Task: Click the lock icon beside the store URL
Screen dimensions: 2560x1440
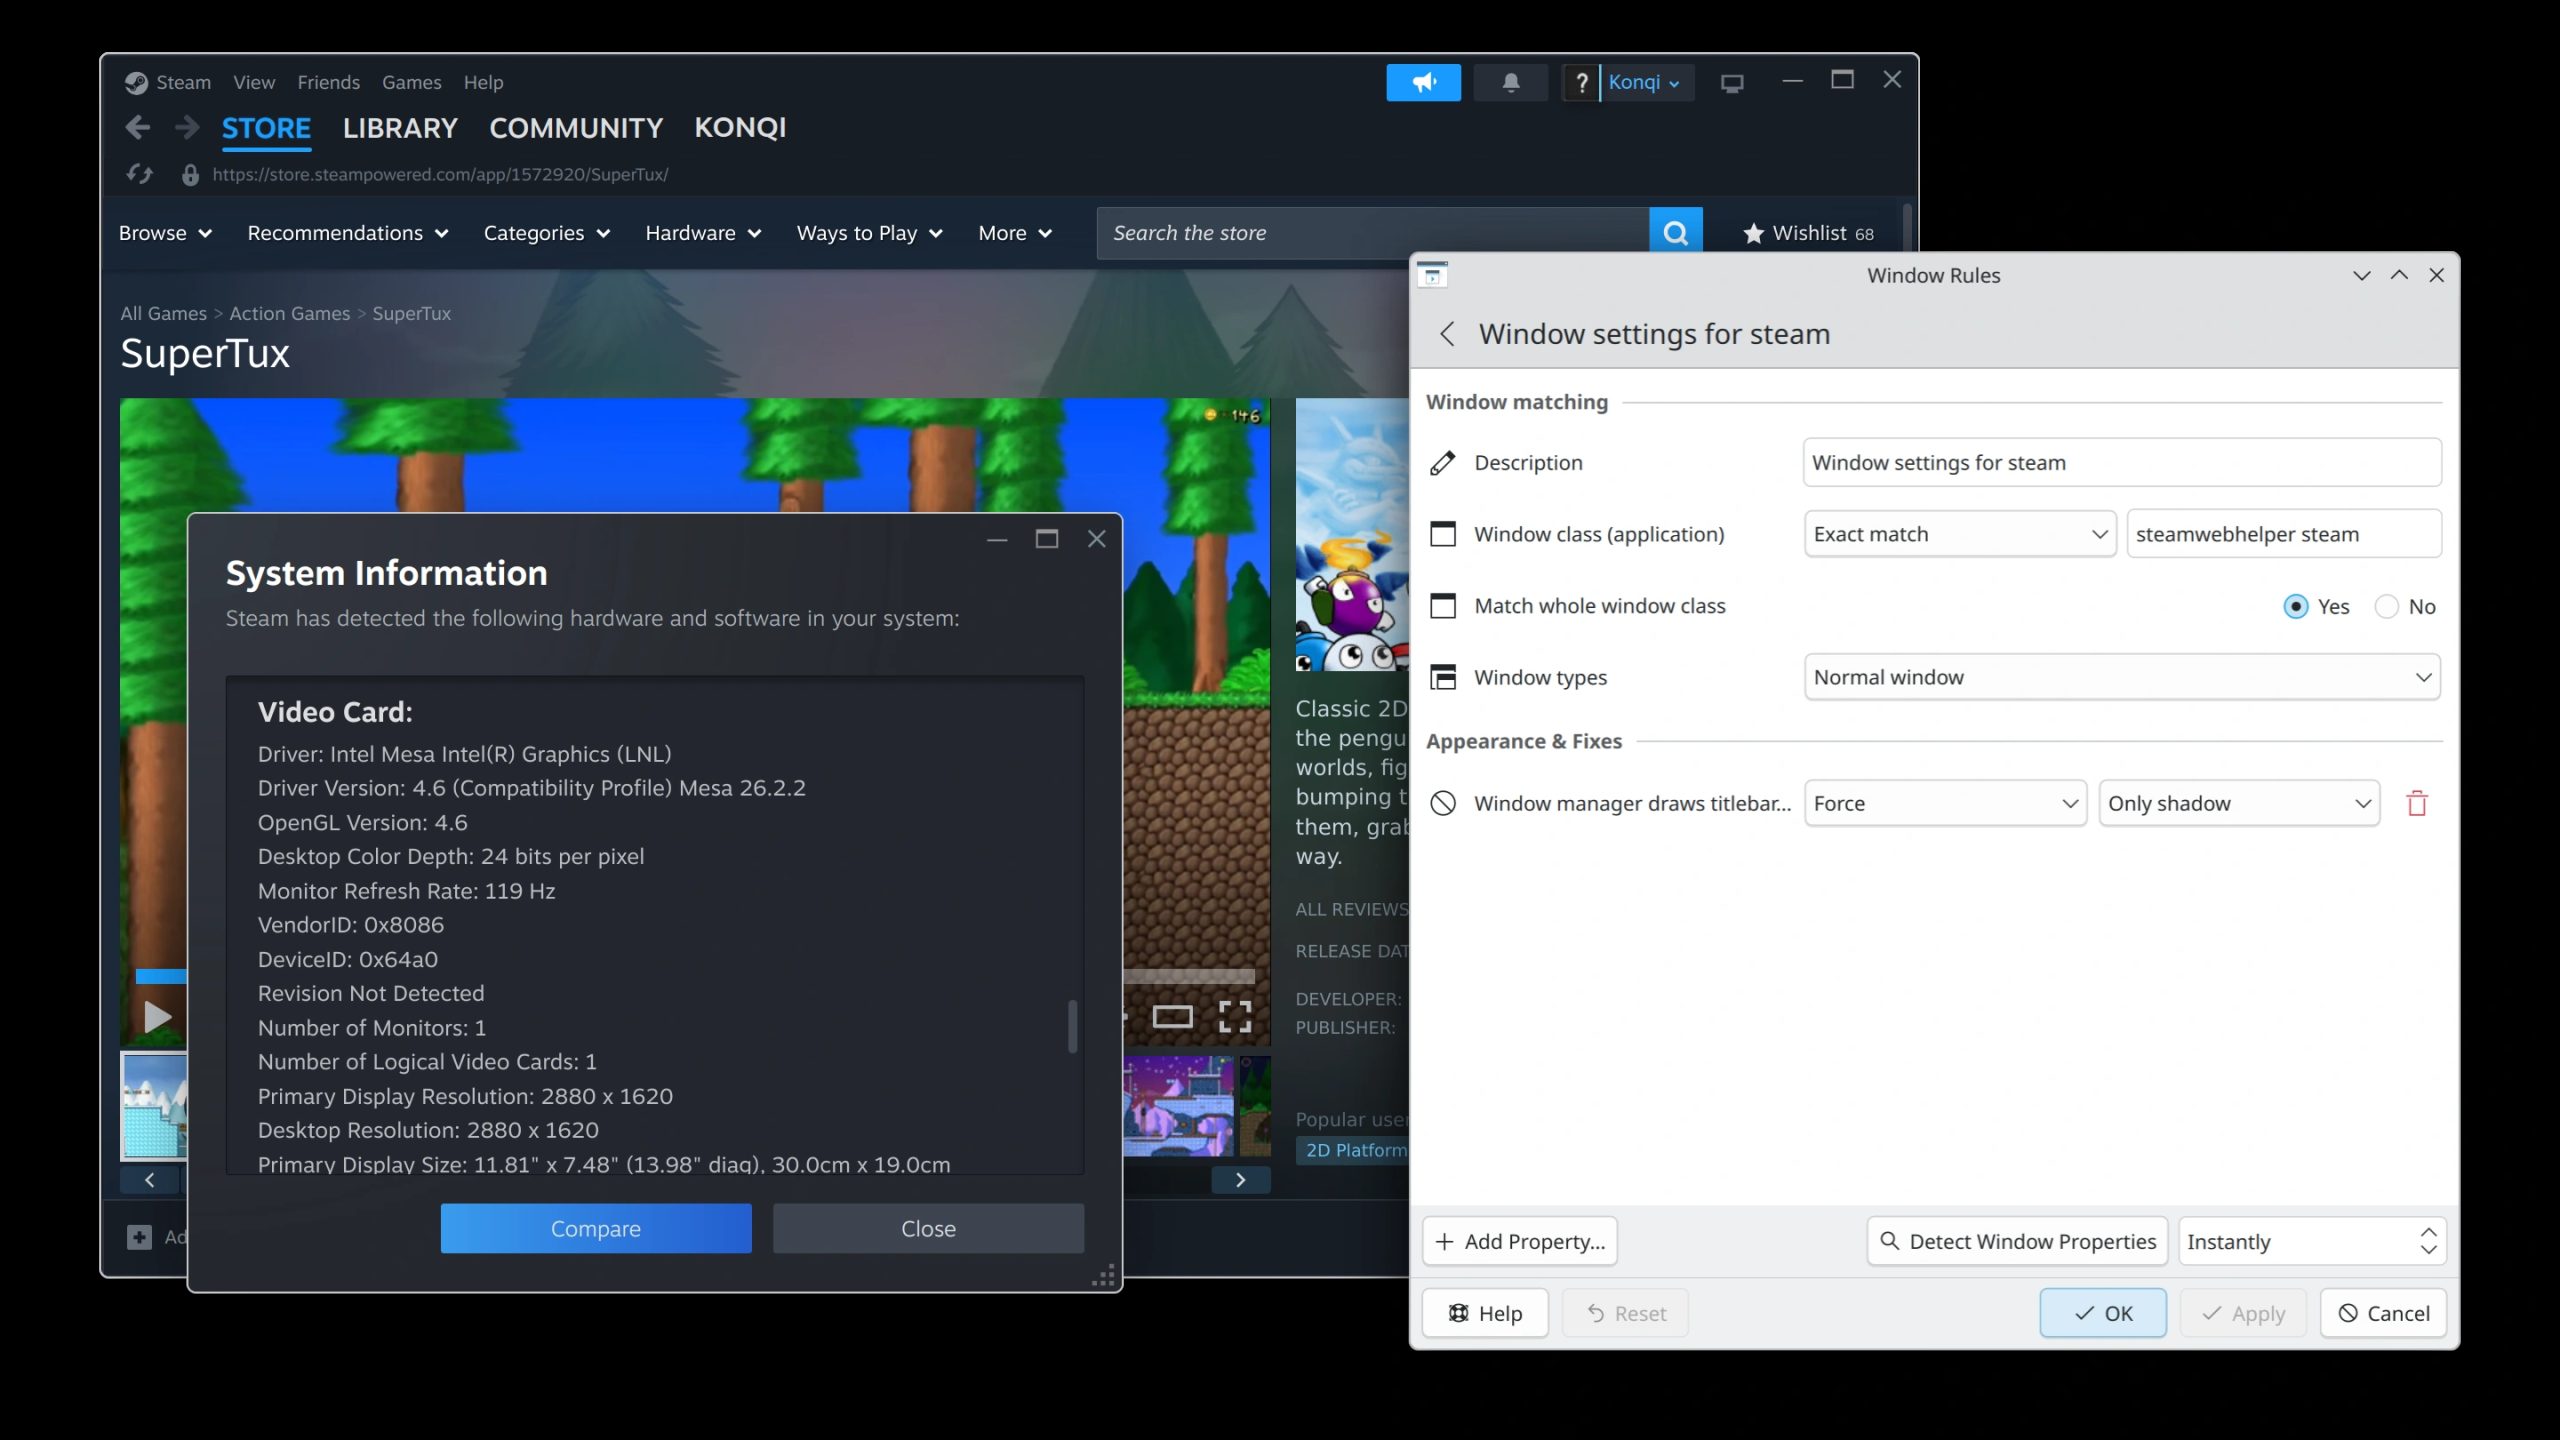Action: 189,175
